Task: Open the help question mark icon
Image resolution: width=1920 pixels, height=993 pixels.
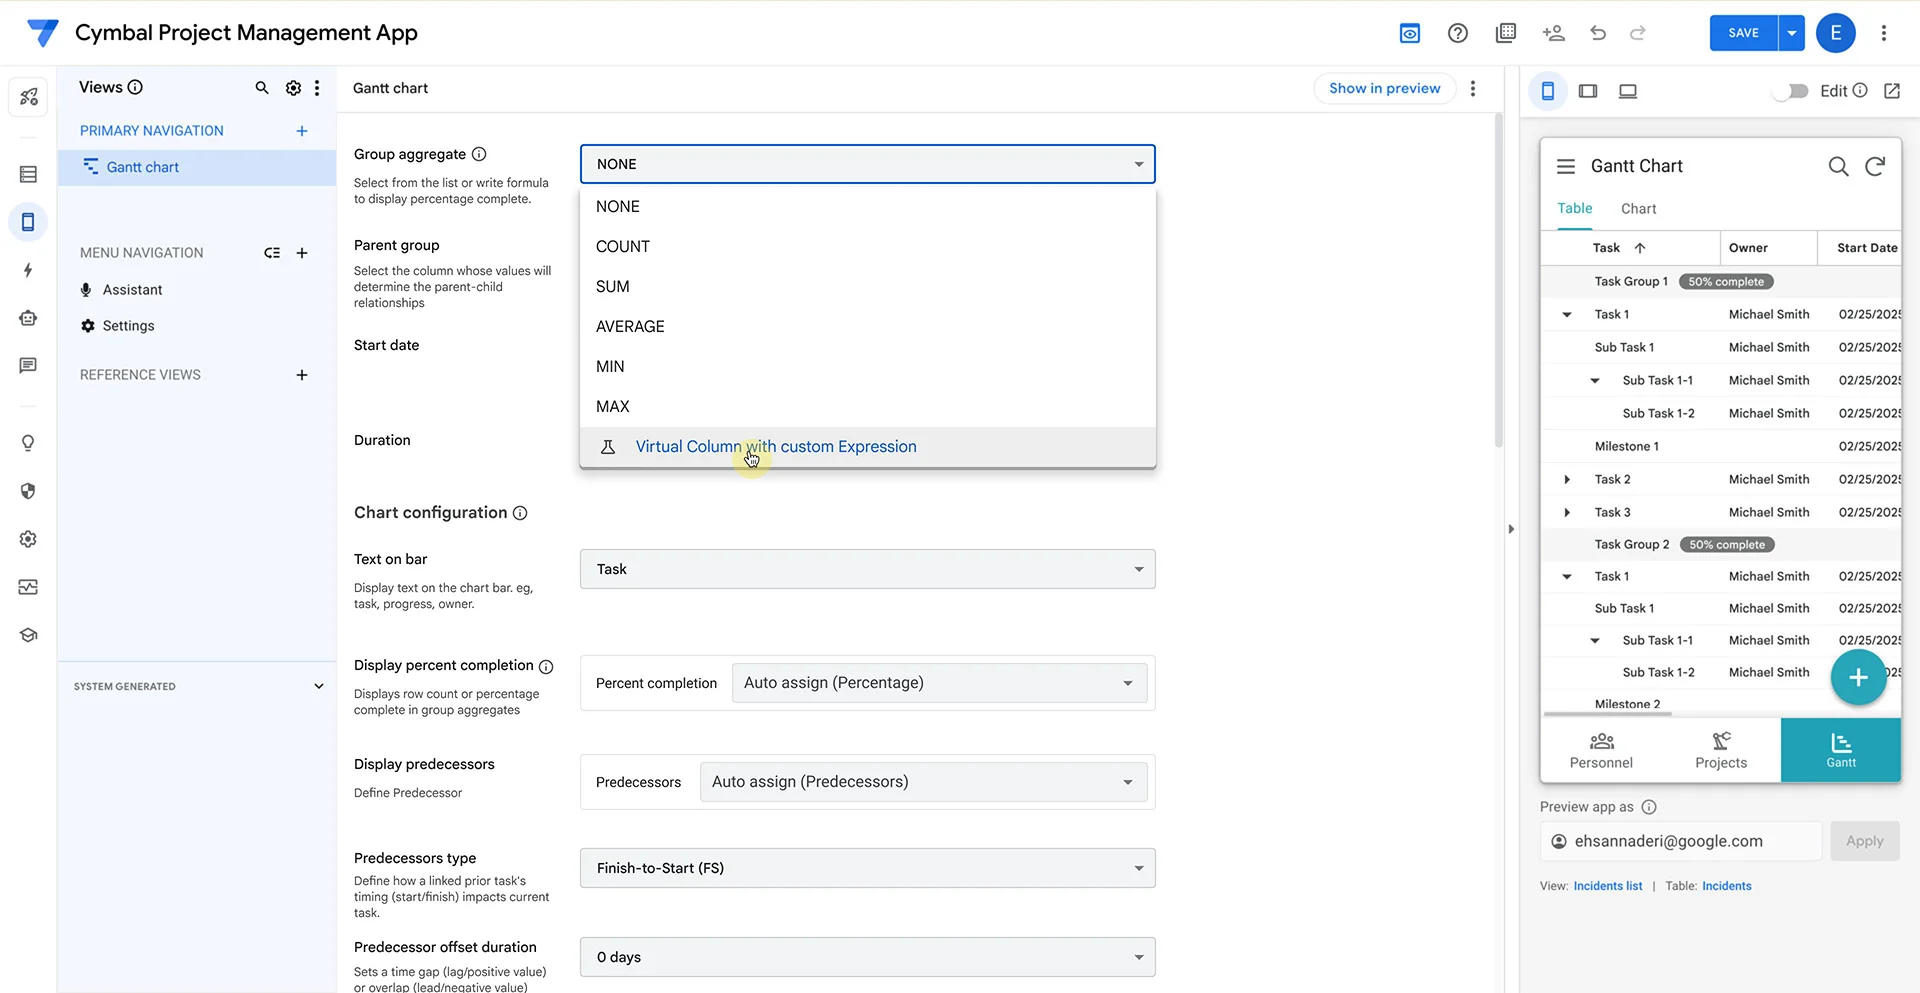Action: tap(1458, 33)
